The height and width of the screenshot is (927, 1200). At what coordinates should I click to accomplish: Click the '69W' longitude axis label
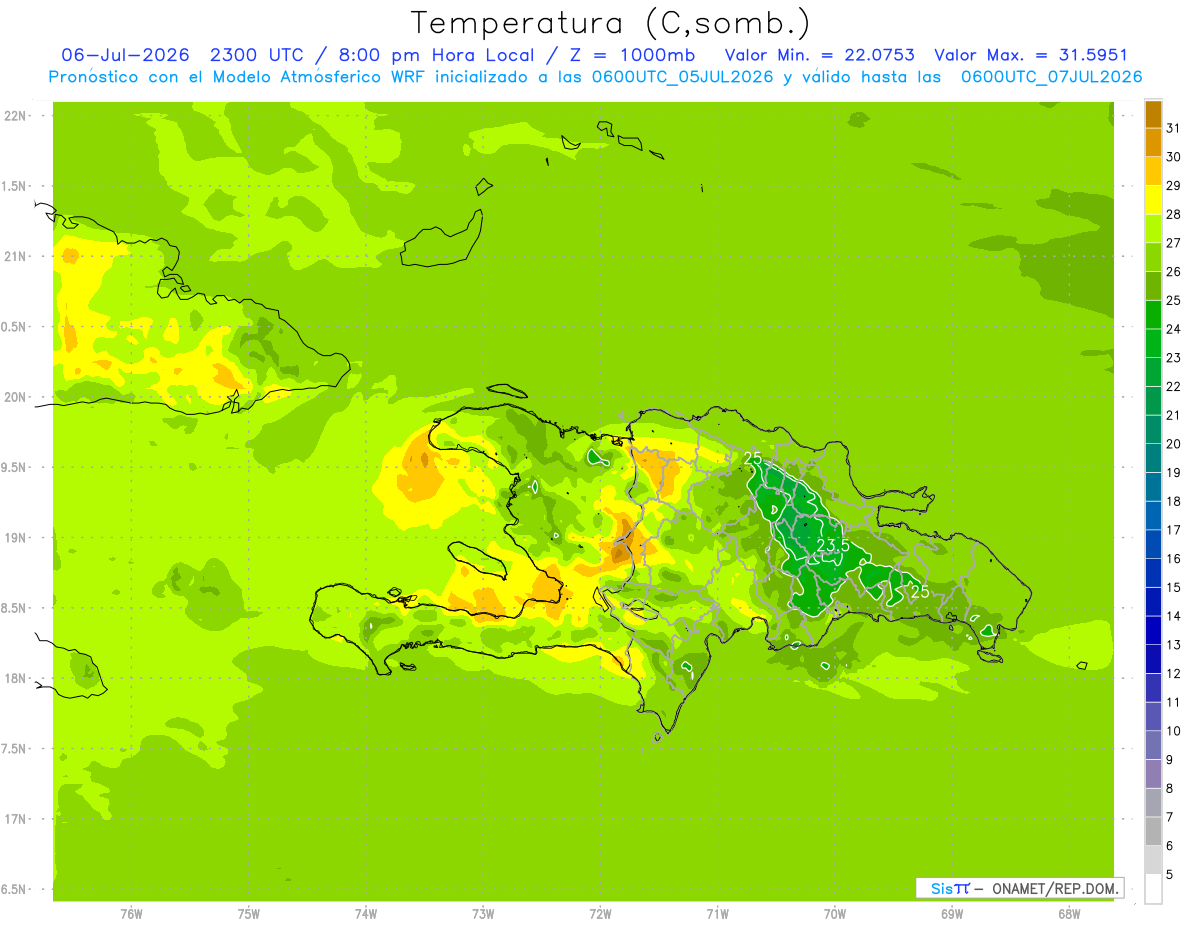point(952,914)
